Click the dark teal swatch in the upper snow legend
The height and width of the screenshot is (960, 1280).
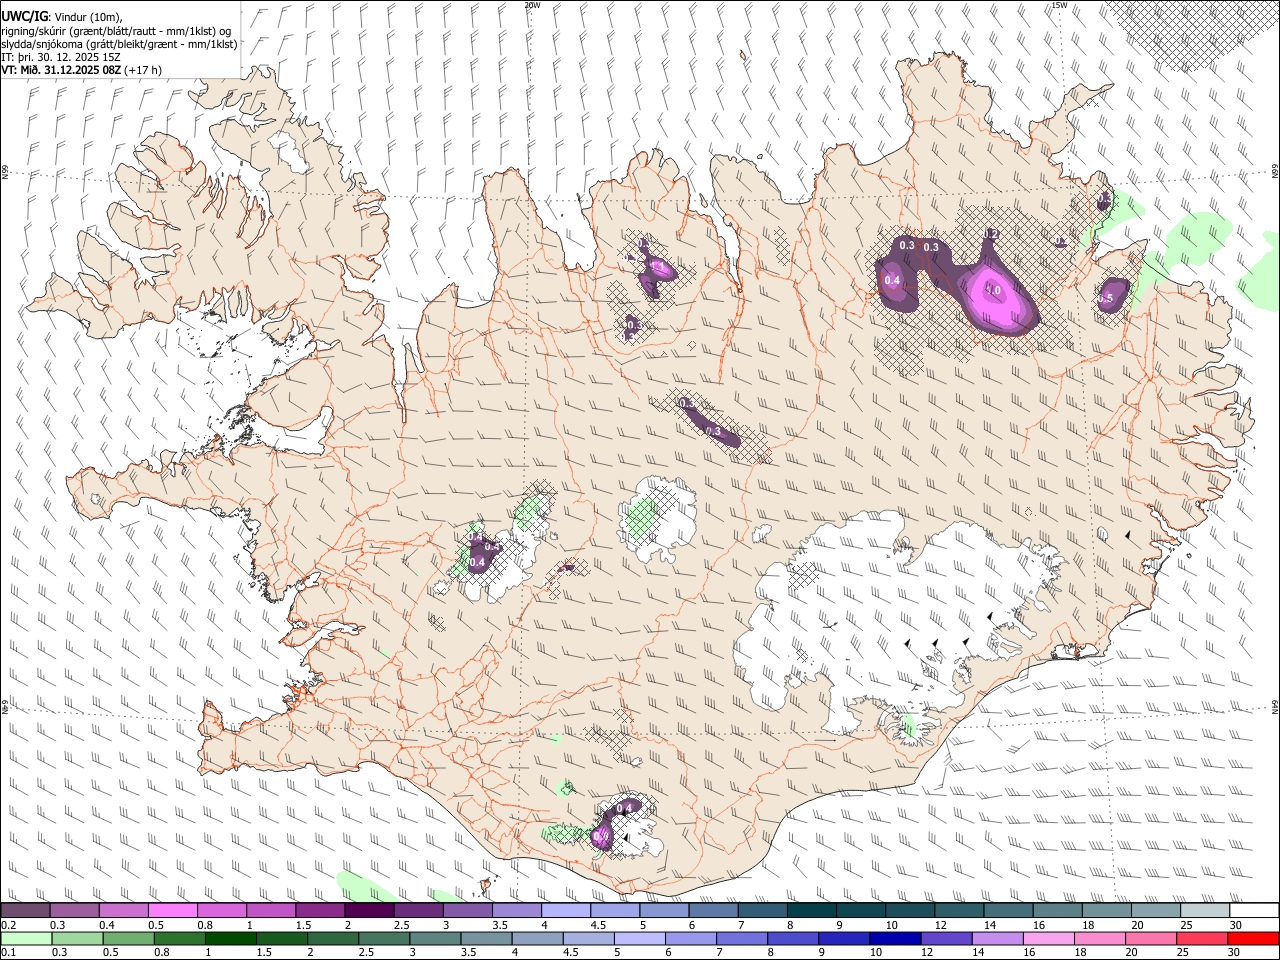[x=811, y=911]
